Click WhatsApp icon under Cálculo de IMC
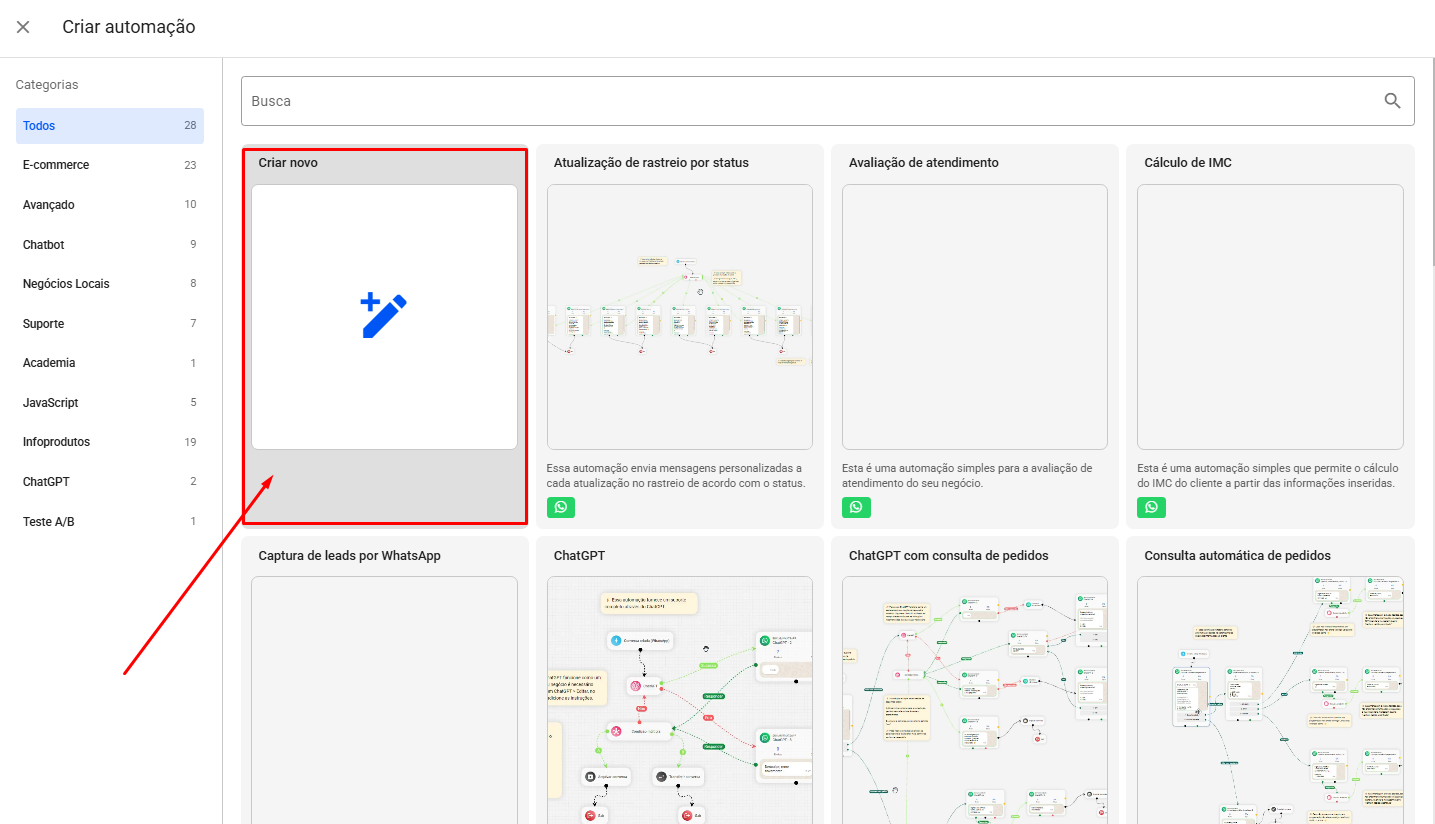Image resolution: width=1435 pixels, height=824 pixels. pos(1151,507)
